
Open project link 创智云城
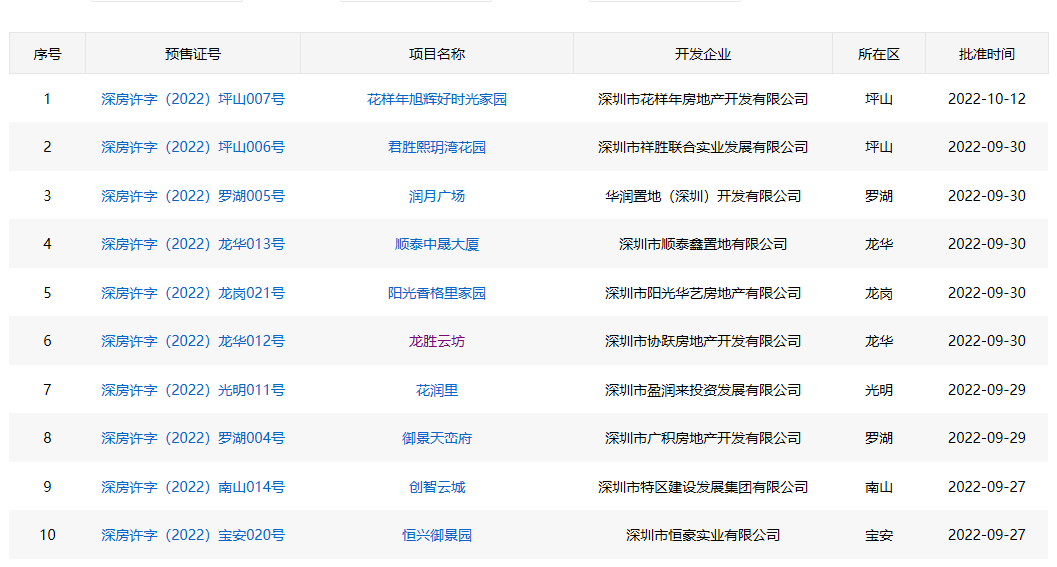[437, 487]
